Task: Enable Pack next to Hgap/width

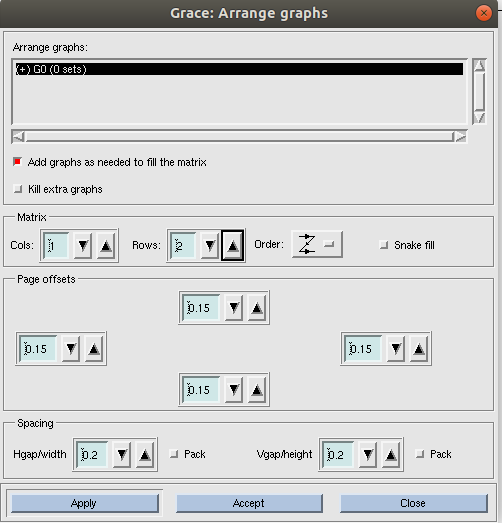Action: pyautogui.click(x=174, y=454)
